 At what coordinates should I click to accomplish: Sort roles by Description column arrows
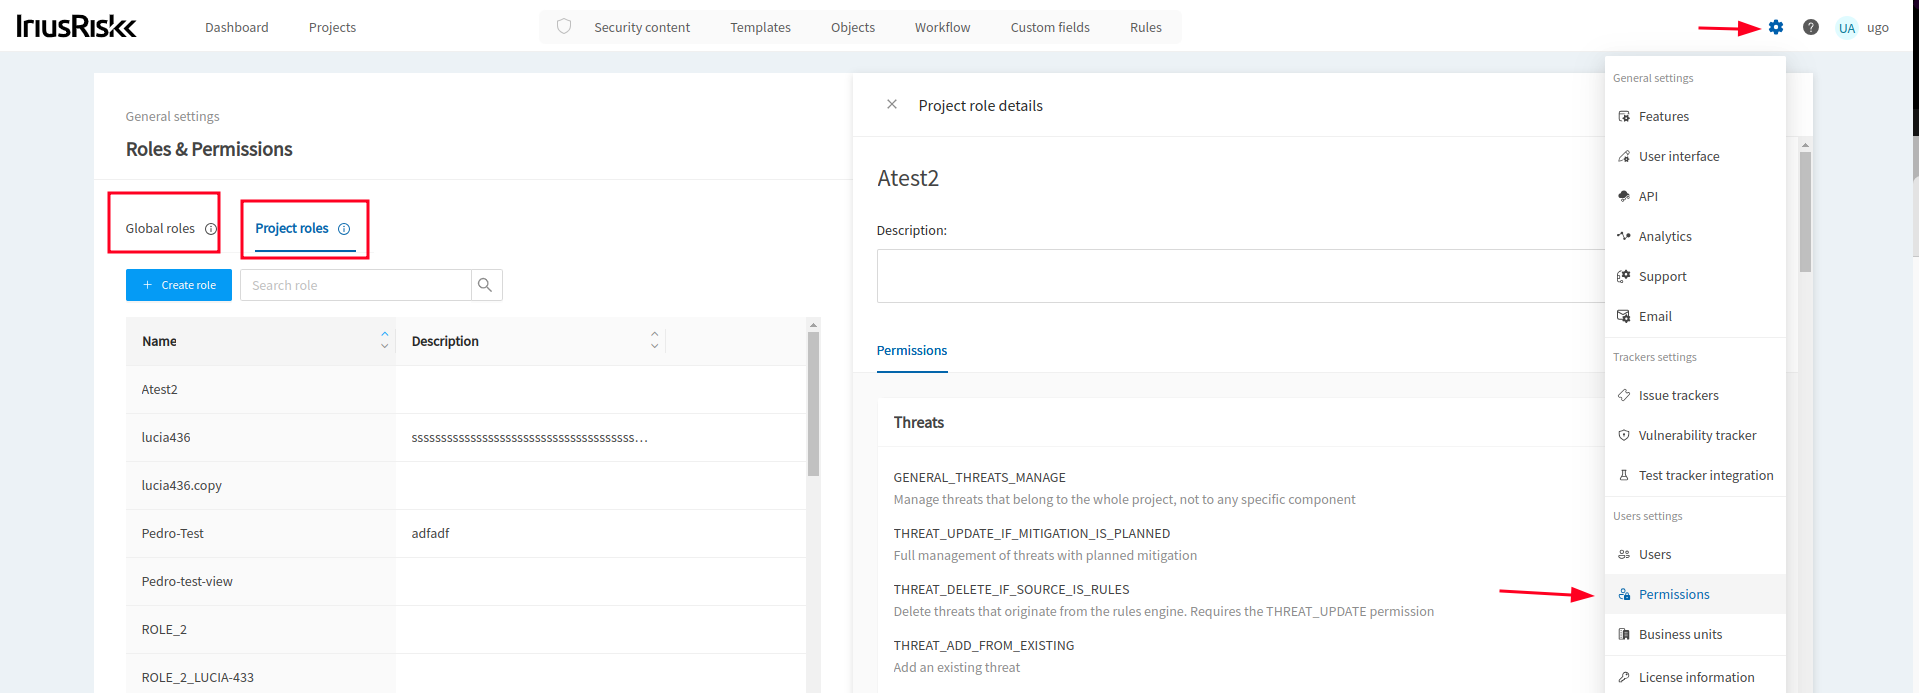click(x=655, y=341)
